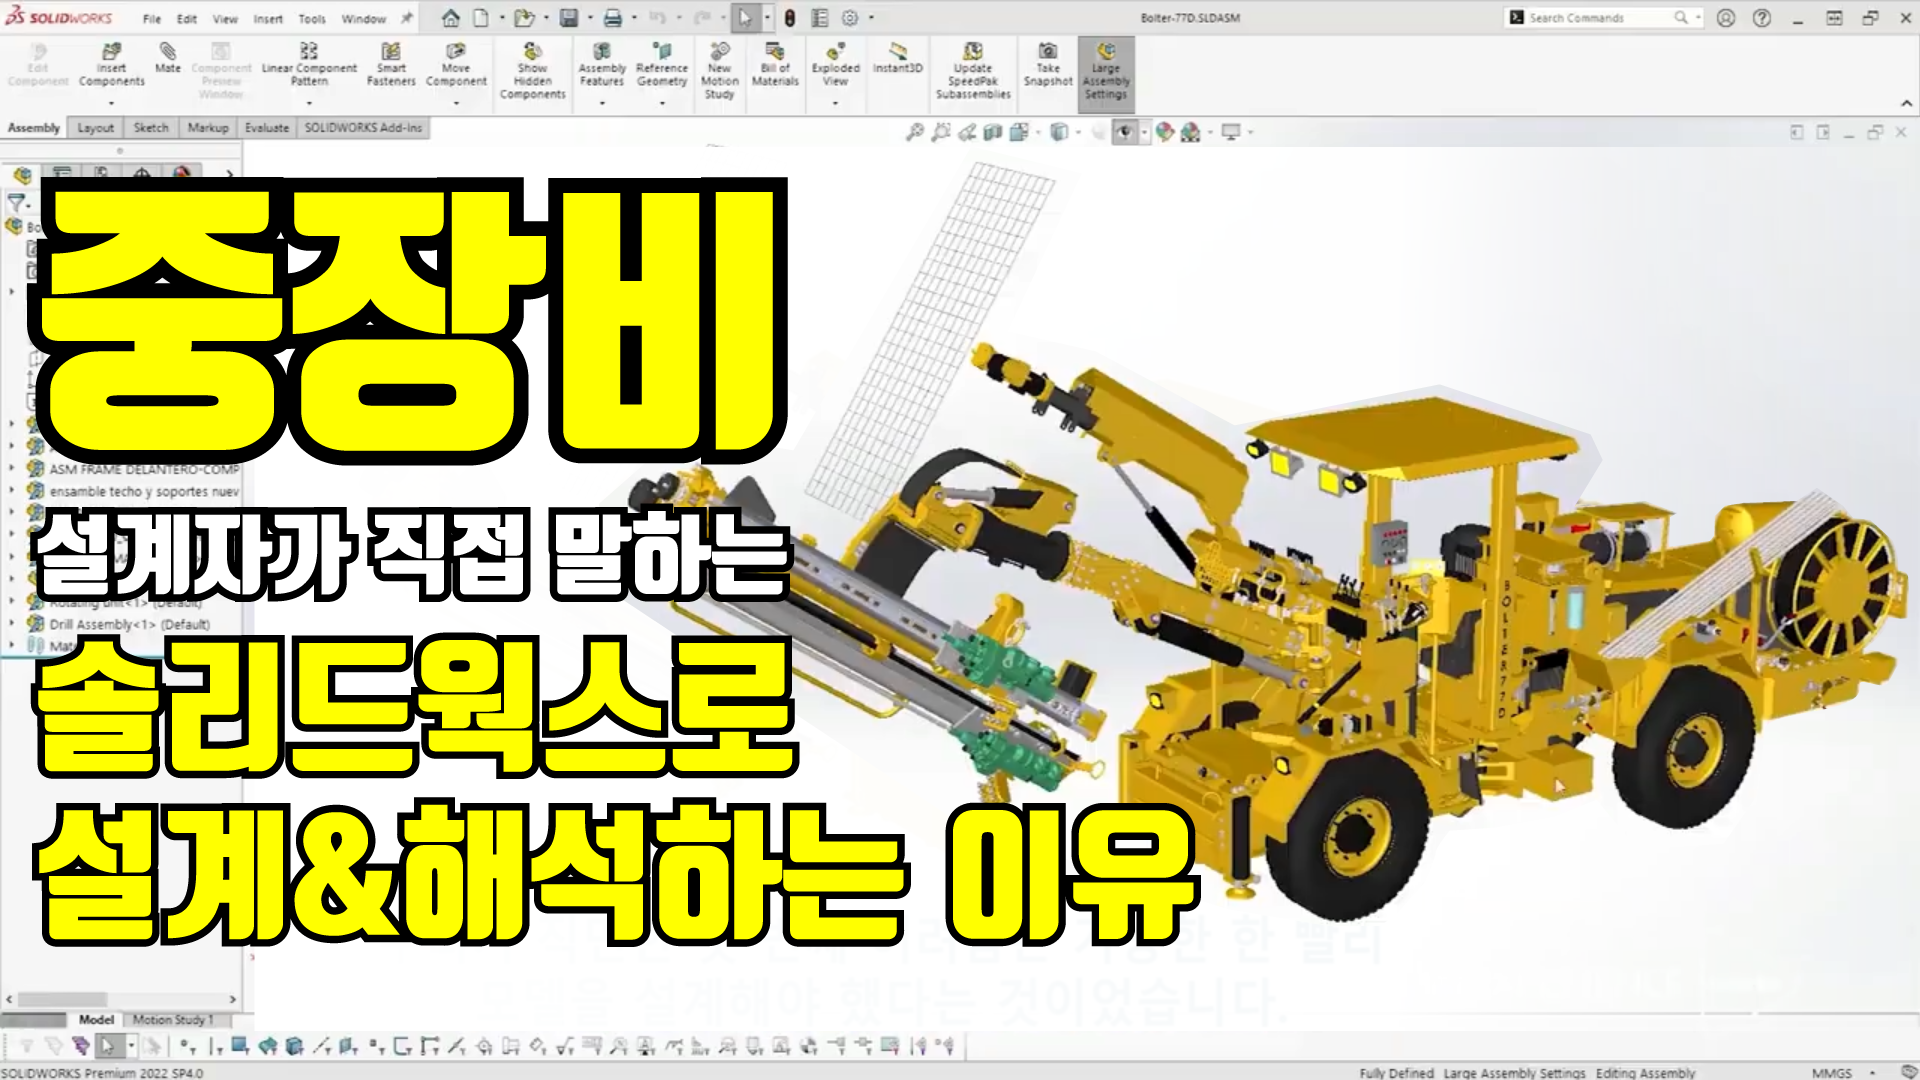The height and width of the screenshot is (1080, 1920).
Task: Expand ASM FRAME DELANTERO-COMP tree node
Action: pos(12,469)
